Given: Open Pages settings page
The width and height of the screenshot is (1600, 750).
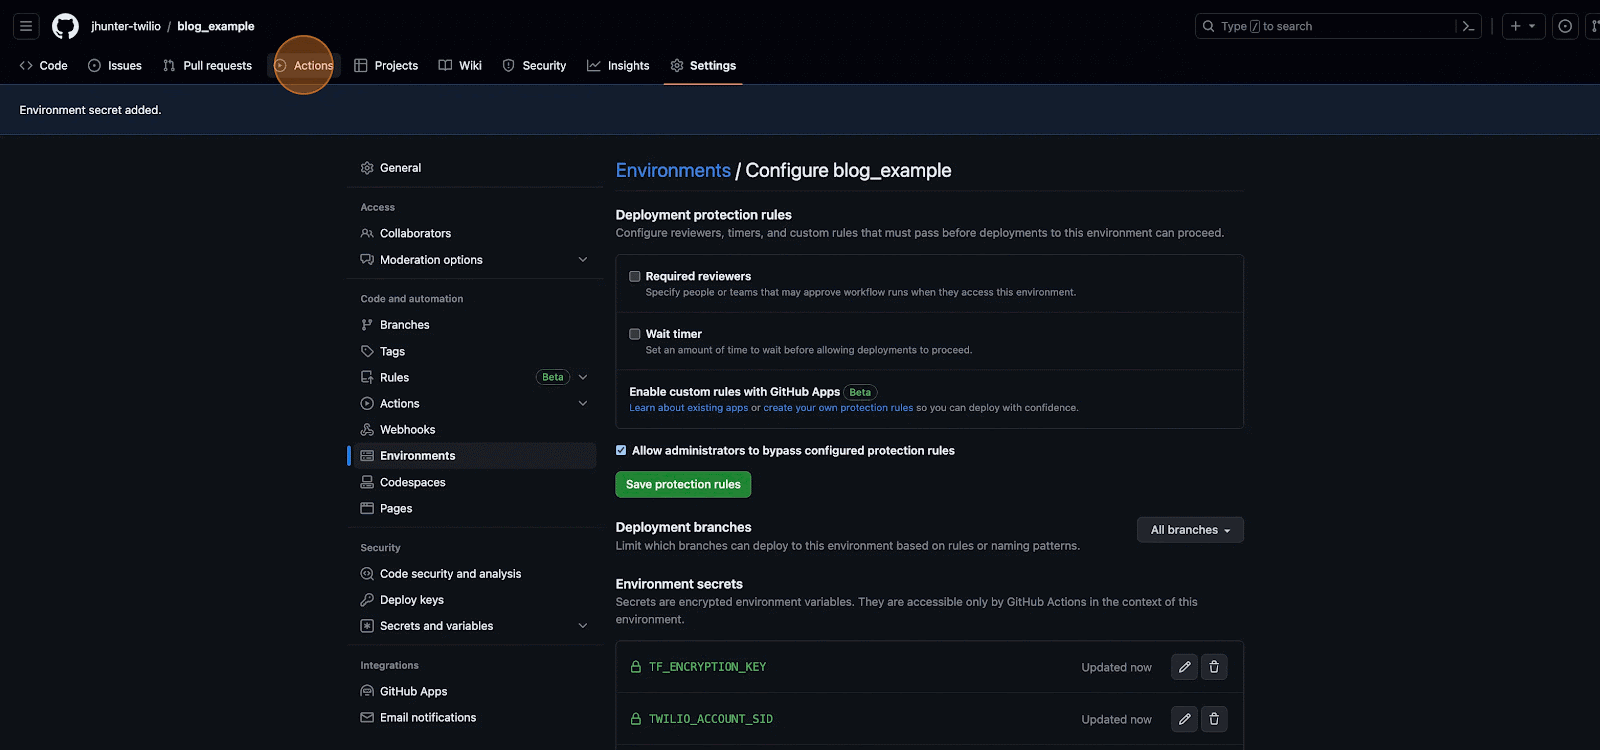Looking at the screenshot, I should click(x=472, y=508).
